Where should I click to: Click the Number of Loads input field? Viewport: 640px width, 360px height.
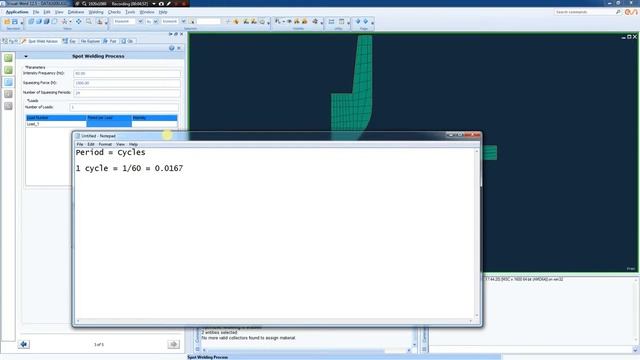pos(124,107)
